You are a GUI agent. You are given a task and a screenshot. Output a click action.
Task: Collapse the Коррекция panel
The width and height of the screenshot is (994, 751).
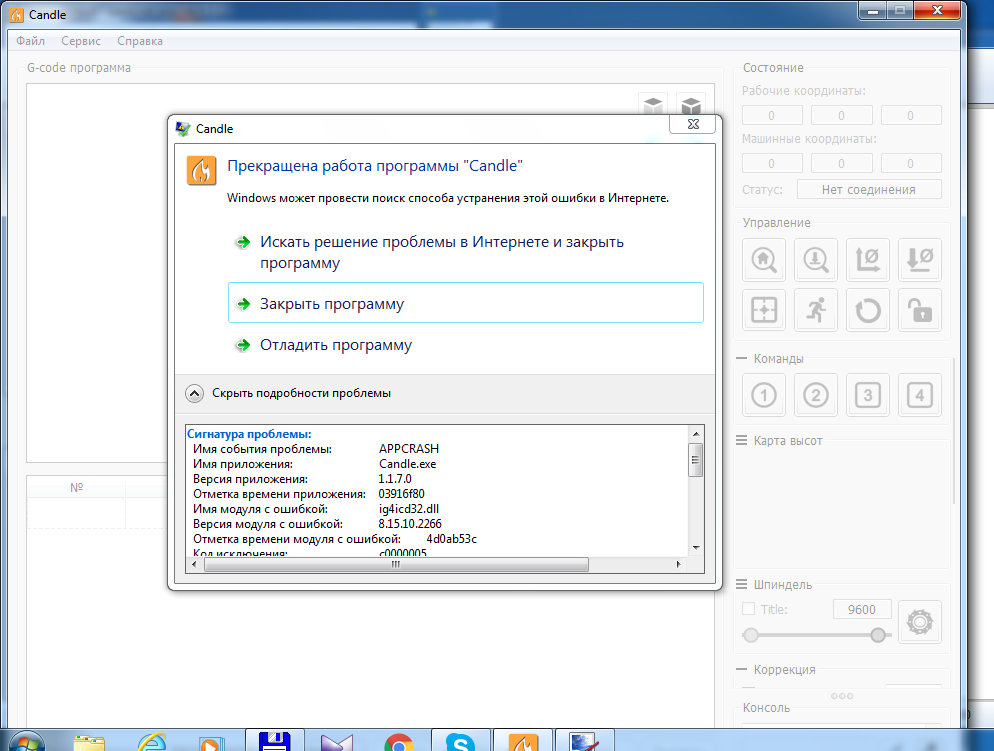(x=741, y=669)
